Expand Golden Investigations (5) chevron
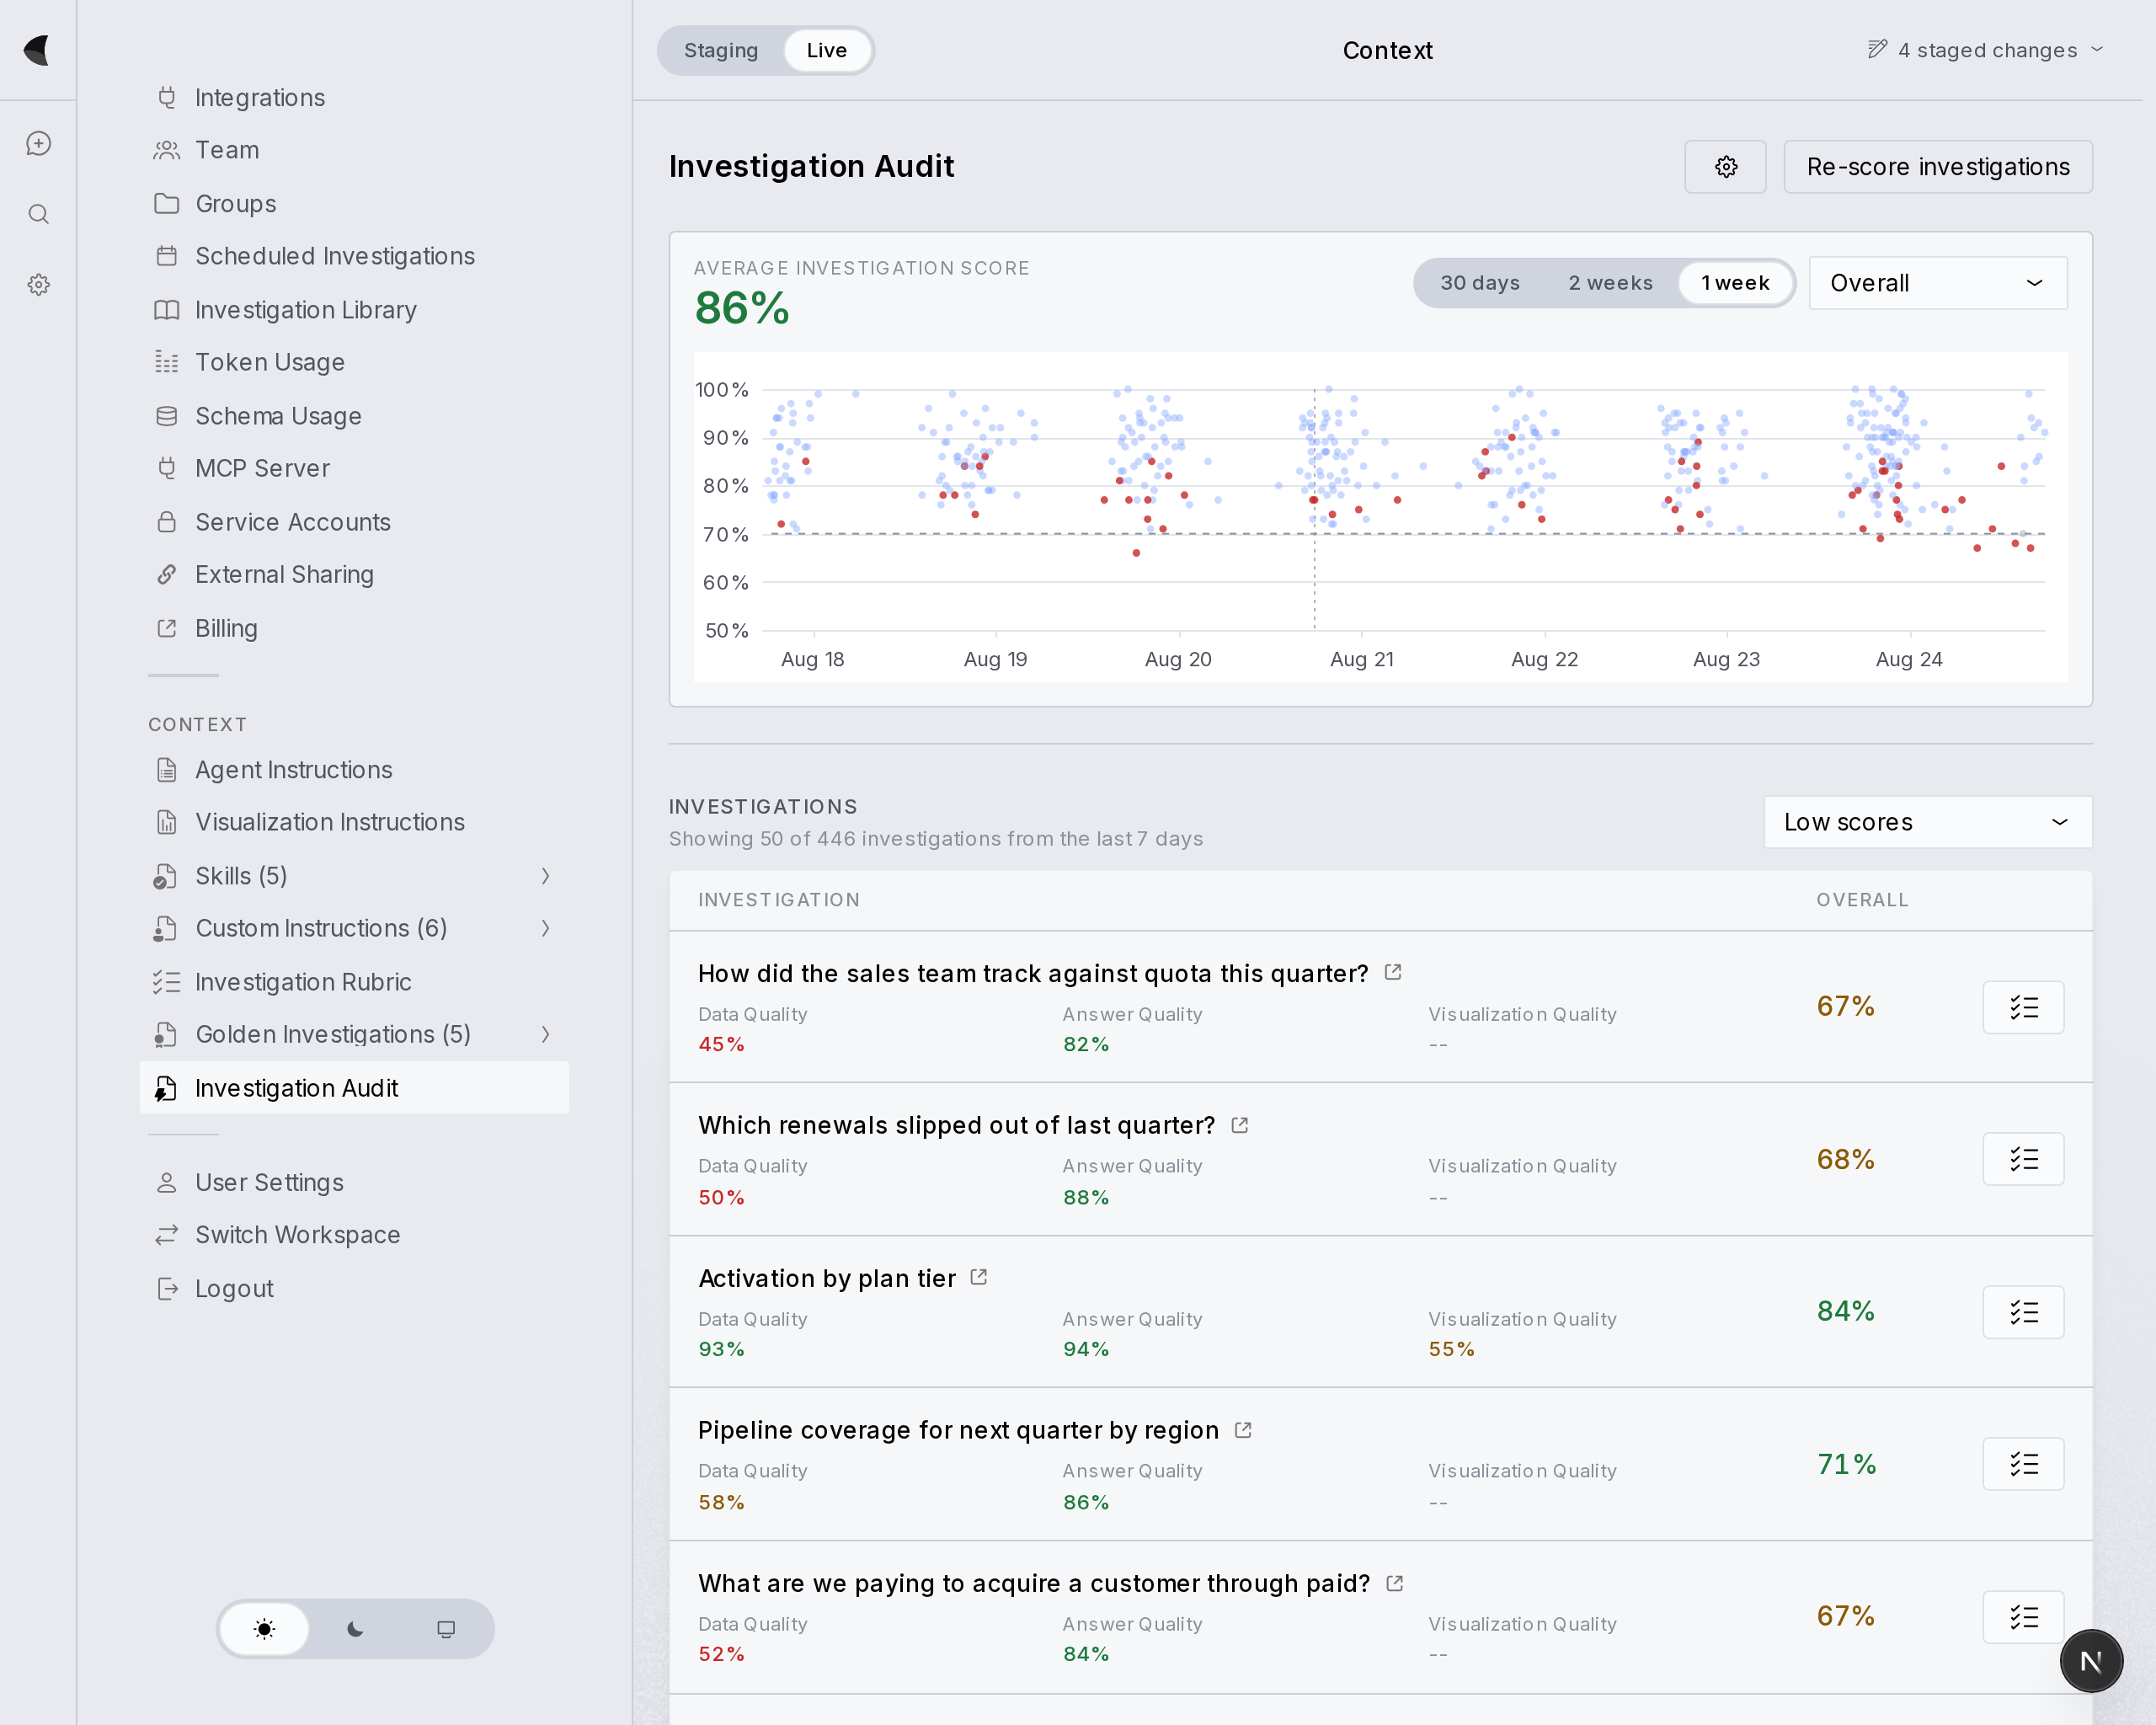 click(546, 1034)
